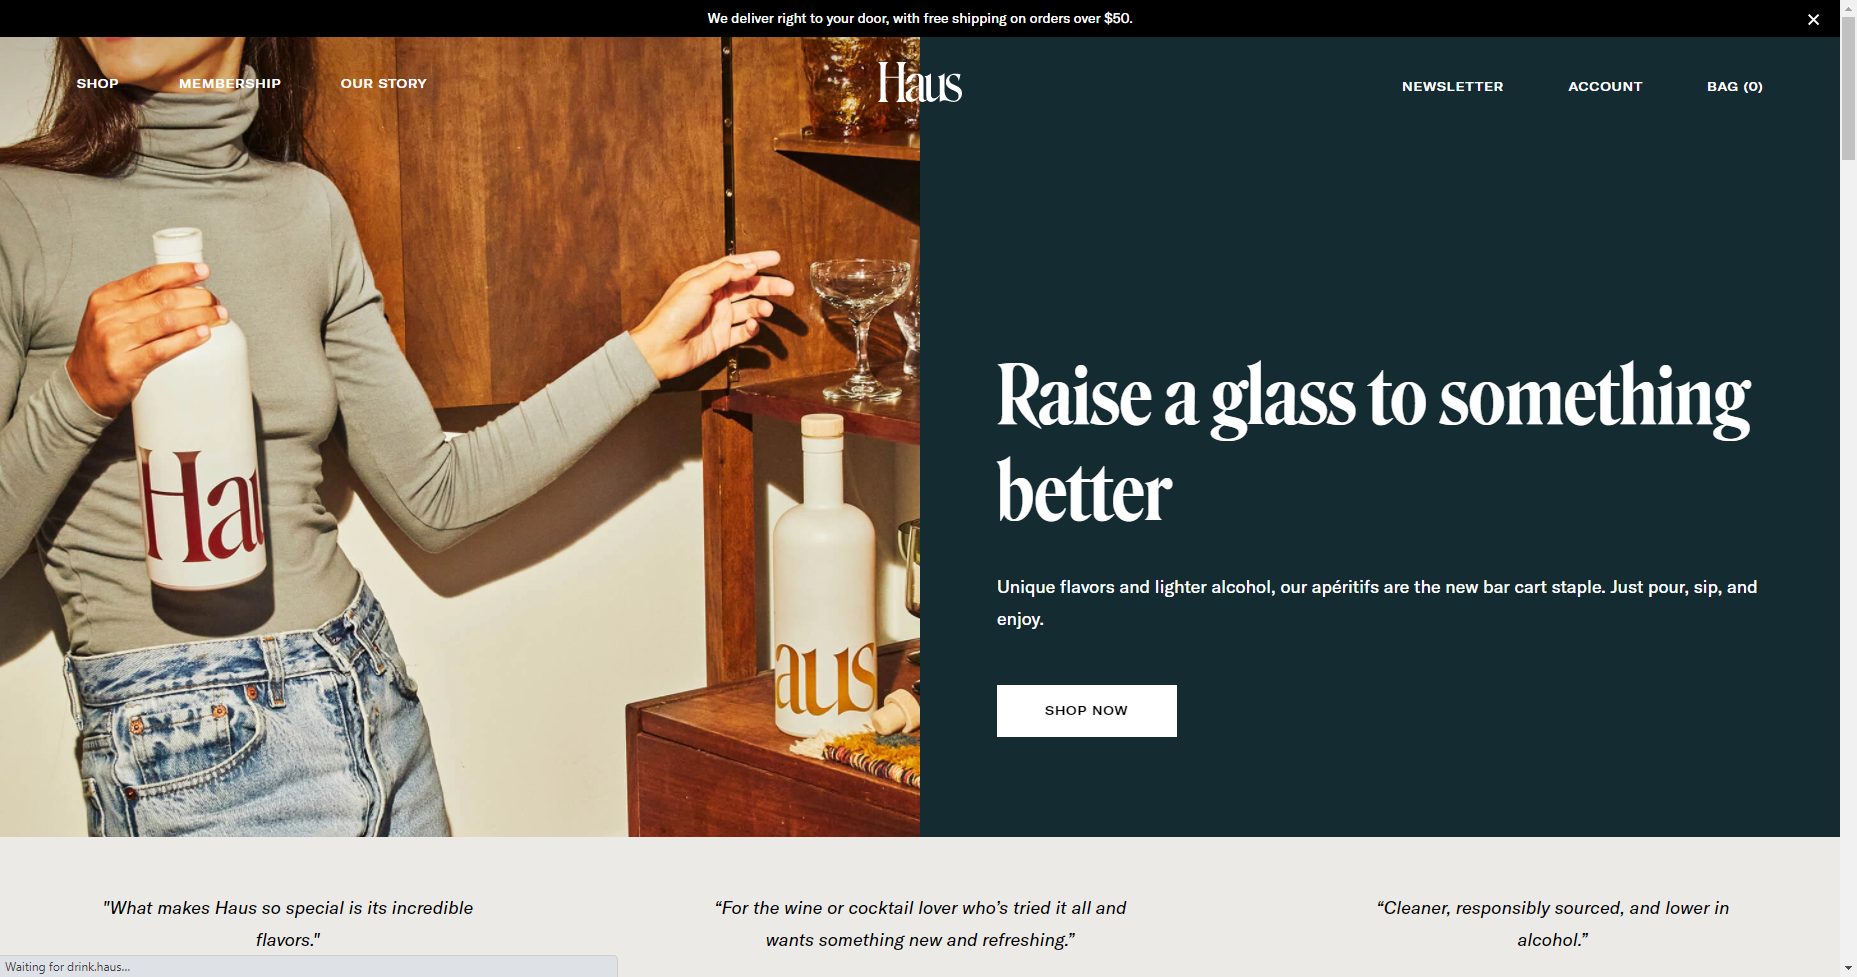
Task: Click the apéritifs description paragraph
Action: tap(1377, 603)
